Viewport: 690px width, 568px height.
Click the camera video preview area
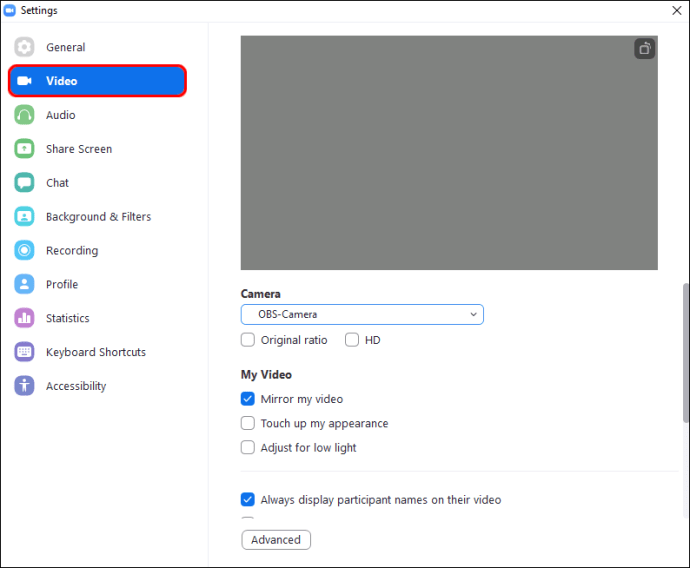point(449,153)
